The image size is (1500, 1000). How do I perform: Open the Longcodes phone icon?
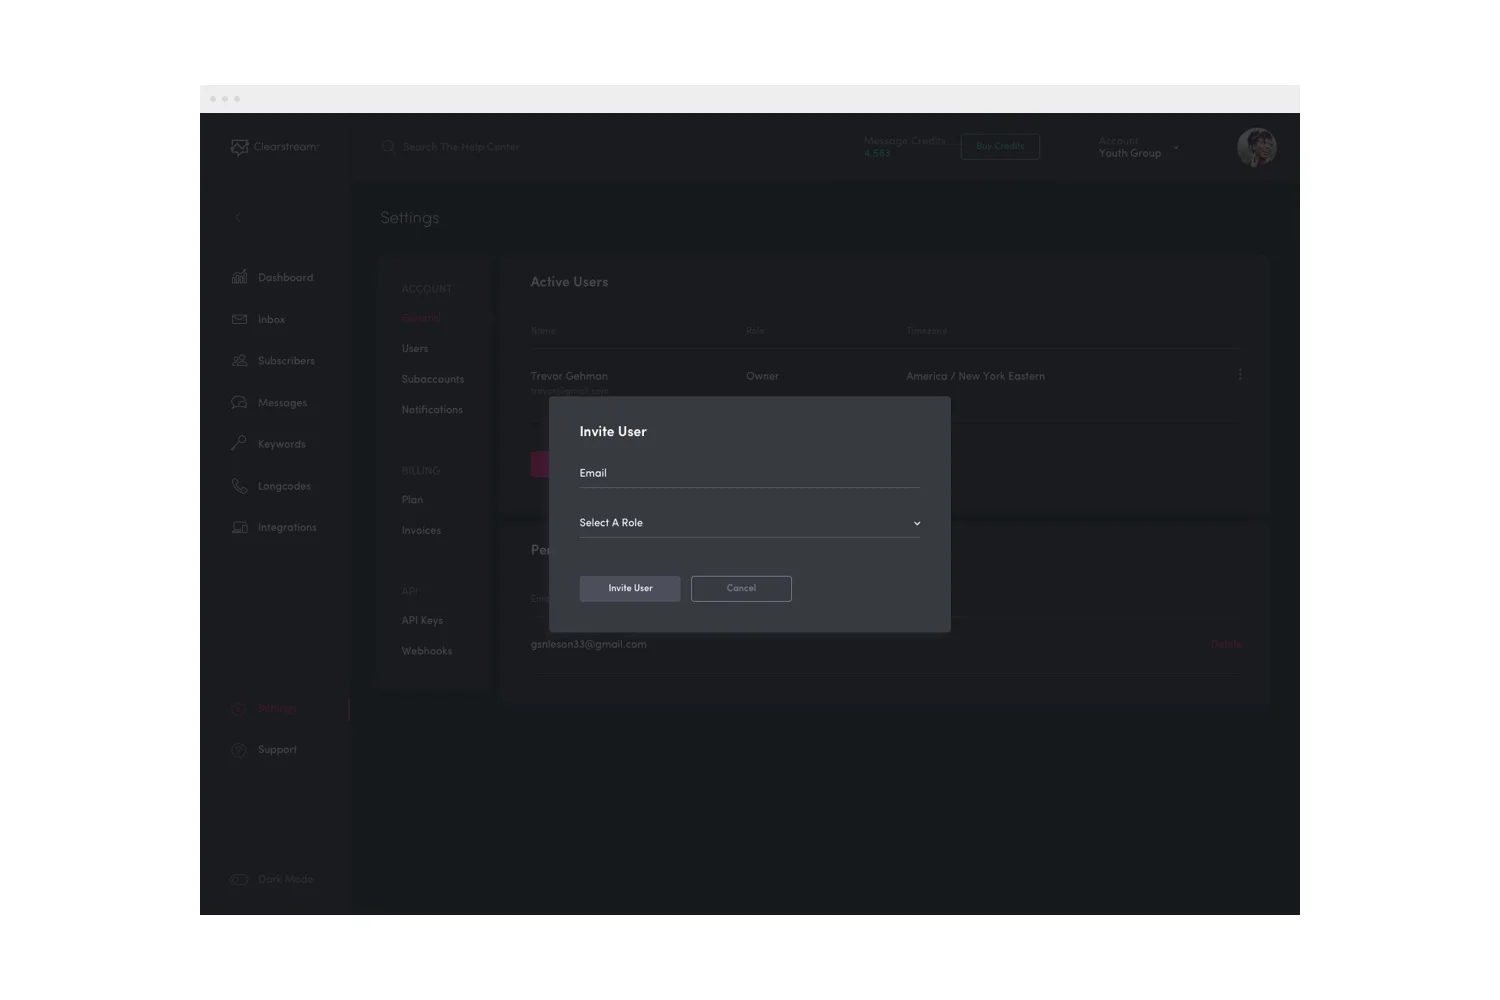click(239, 486)
